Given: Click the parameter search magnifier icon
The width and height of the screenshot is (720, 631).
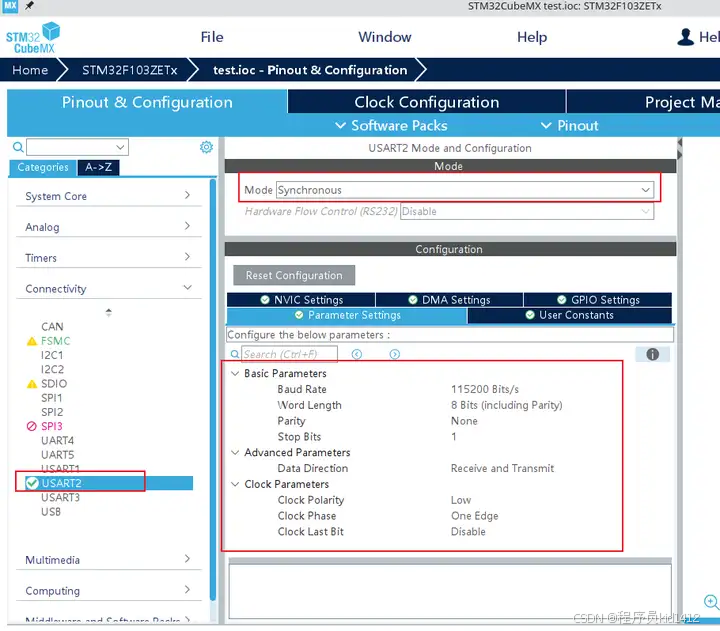Looking at the screenshot, I should pos(235,354).
